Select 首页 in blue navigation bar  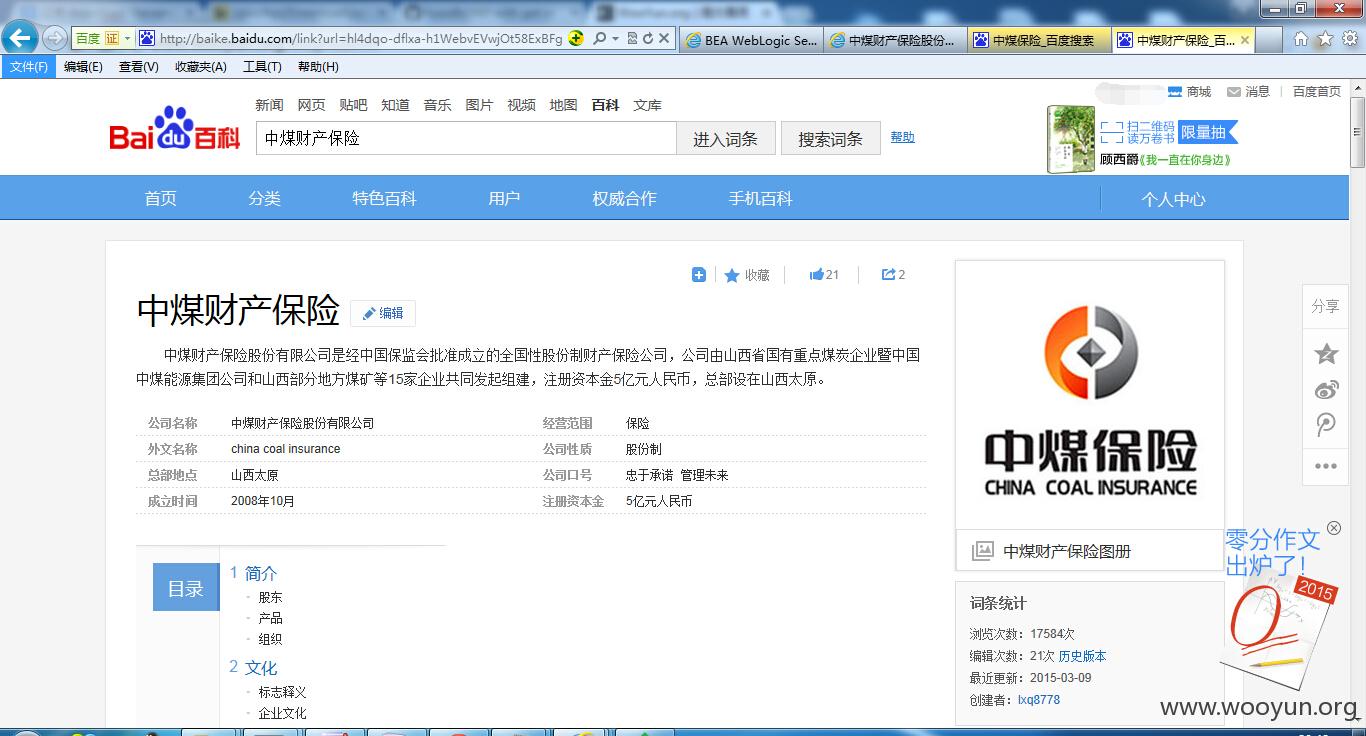pos(160,198)
